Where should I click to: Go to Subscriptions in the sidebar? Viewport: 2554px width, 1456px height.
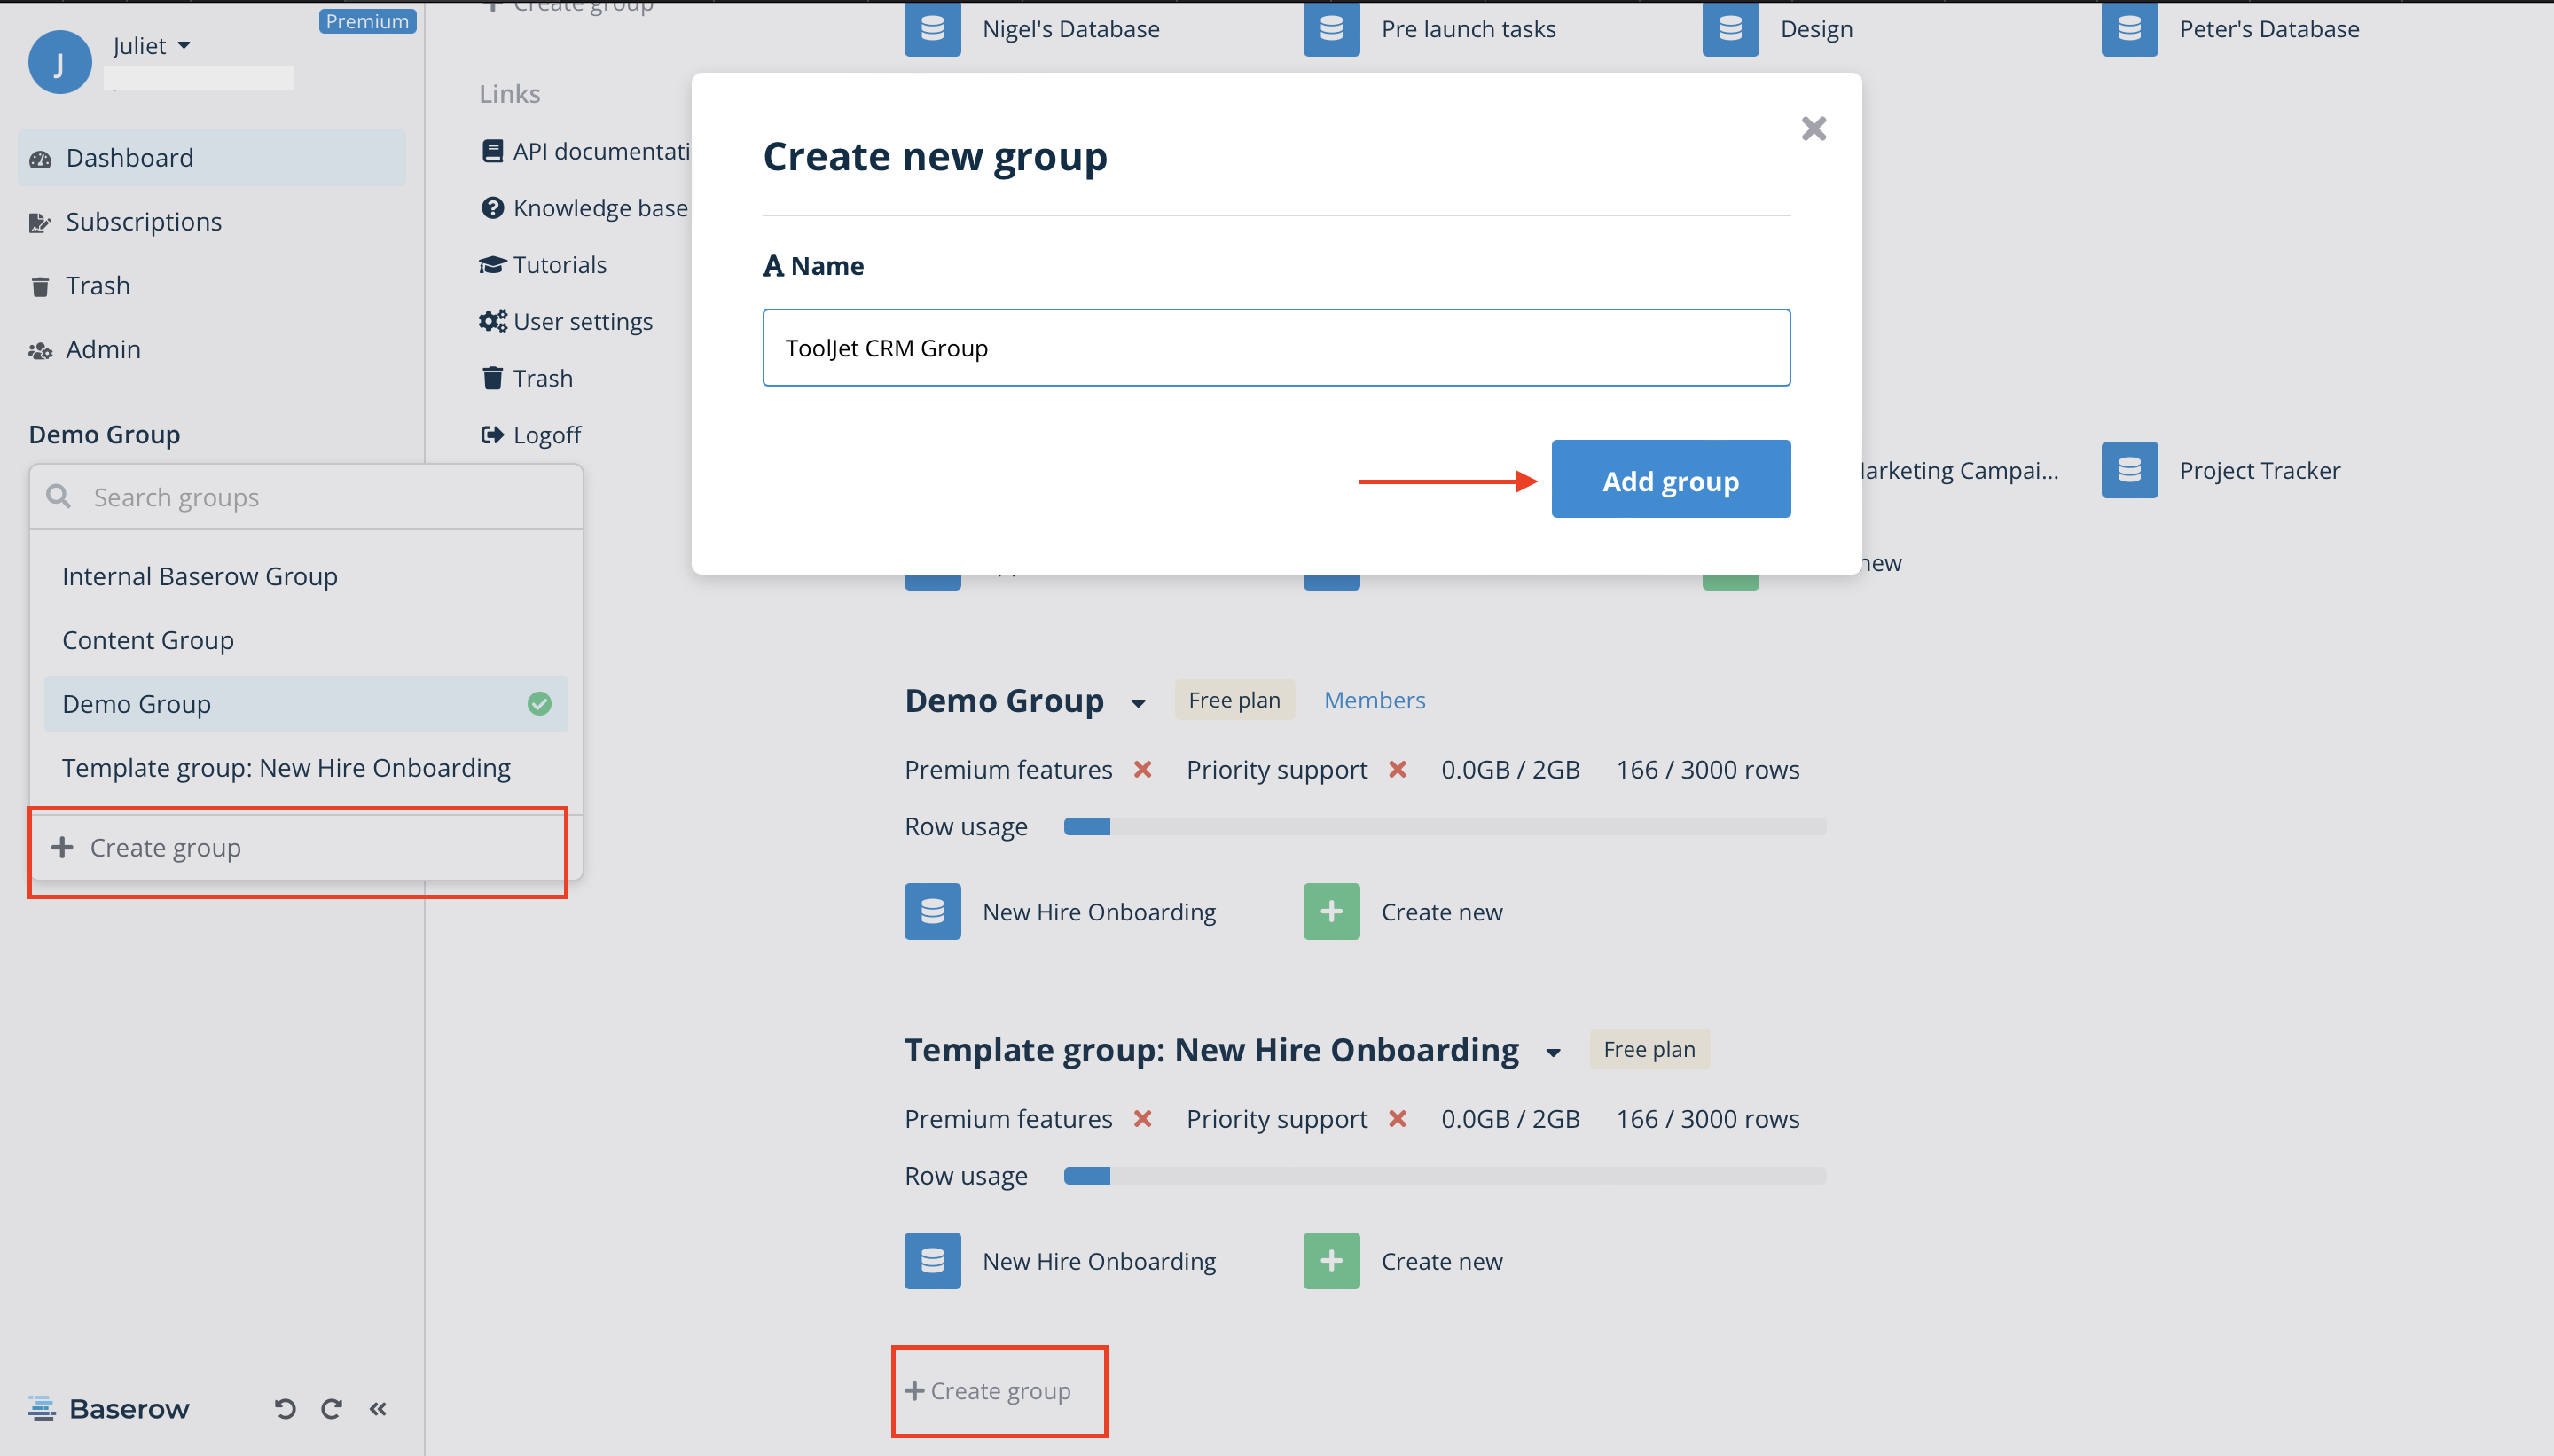click(144, 221)
